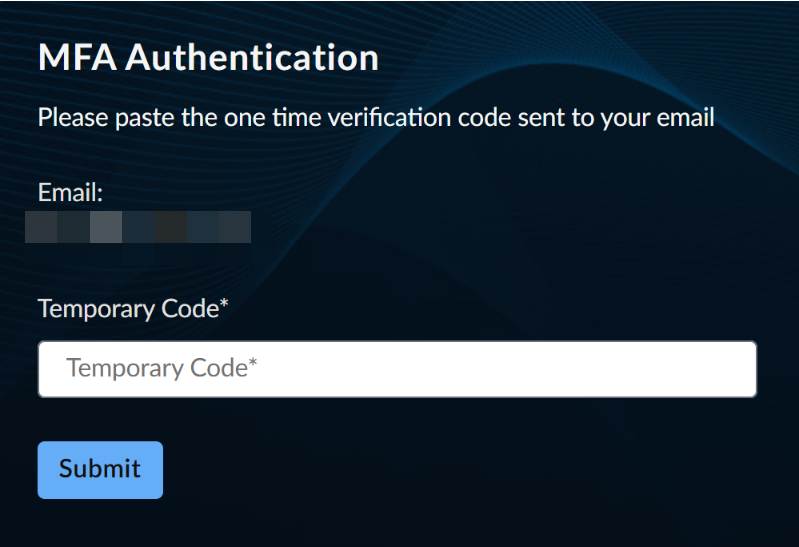Screen dimensions: 799x547
Task: Click the Temporary Code input field
Action: 397,369
